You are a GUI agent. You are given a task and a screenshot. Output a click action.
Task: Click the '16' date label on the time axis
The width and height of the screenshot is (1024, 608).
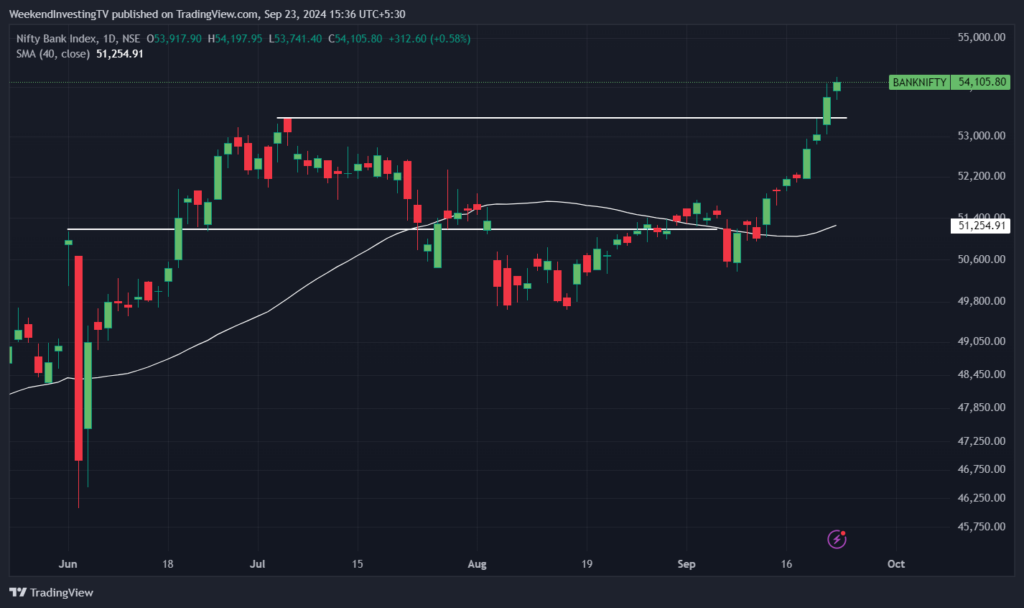(786, 564)
